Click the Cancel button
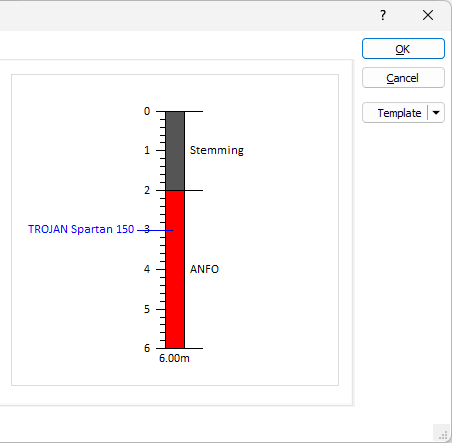Viewport: 452px width, 443px height. coord(403,78)
